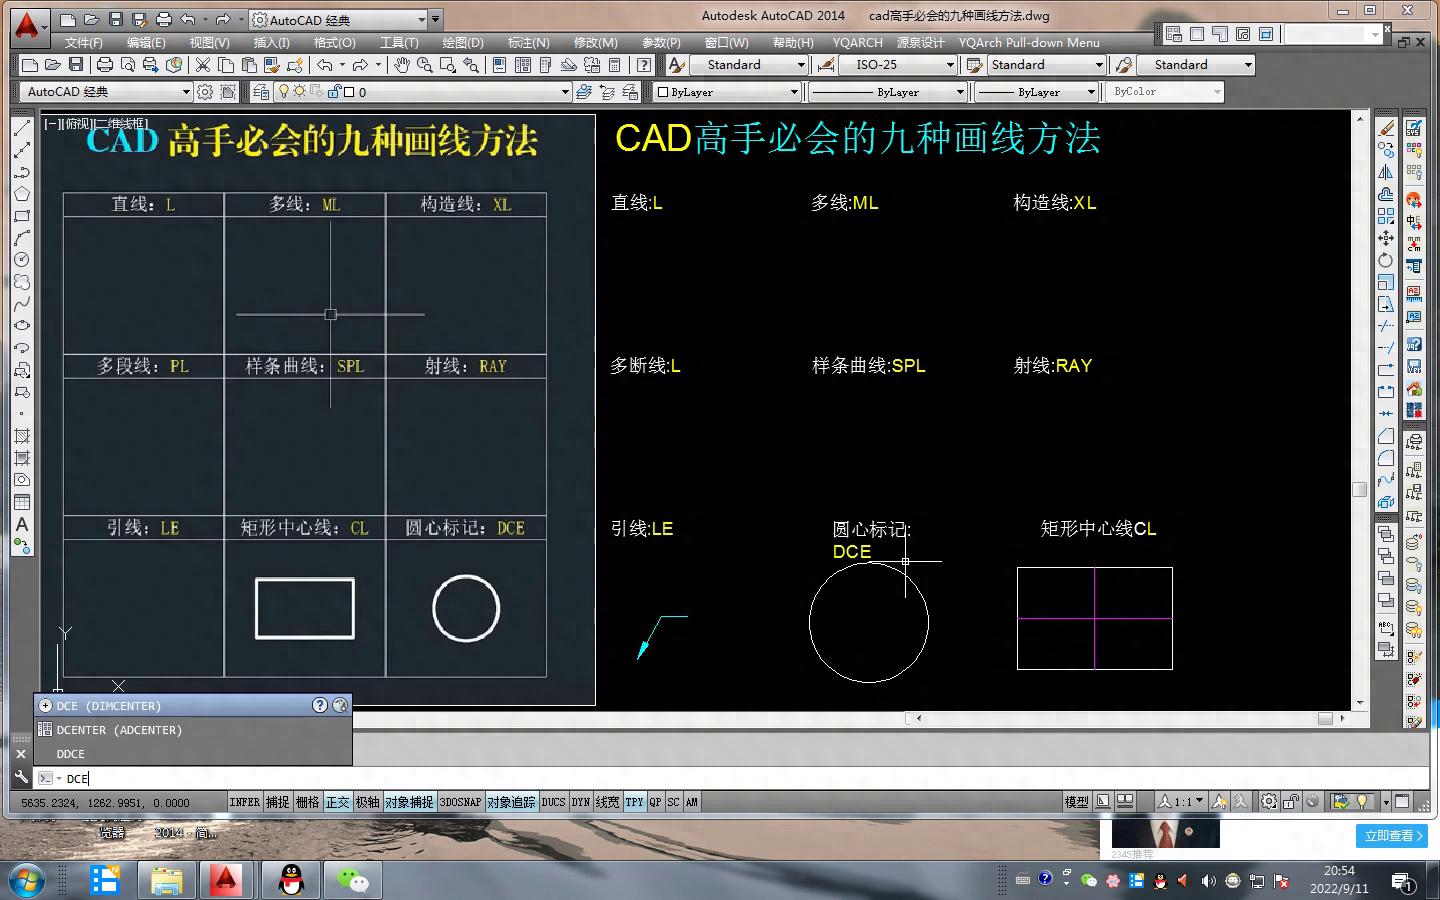1440x900 pixels.
Task: Open the layer list dropdown
Action: (x=565, y=92)
